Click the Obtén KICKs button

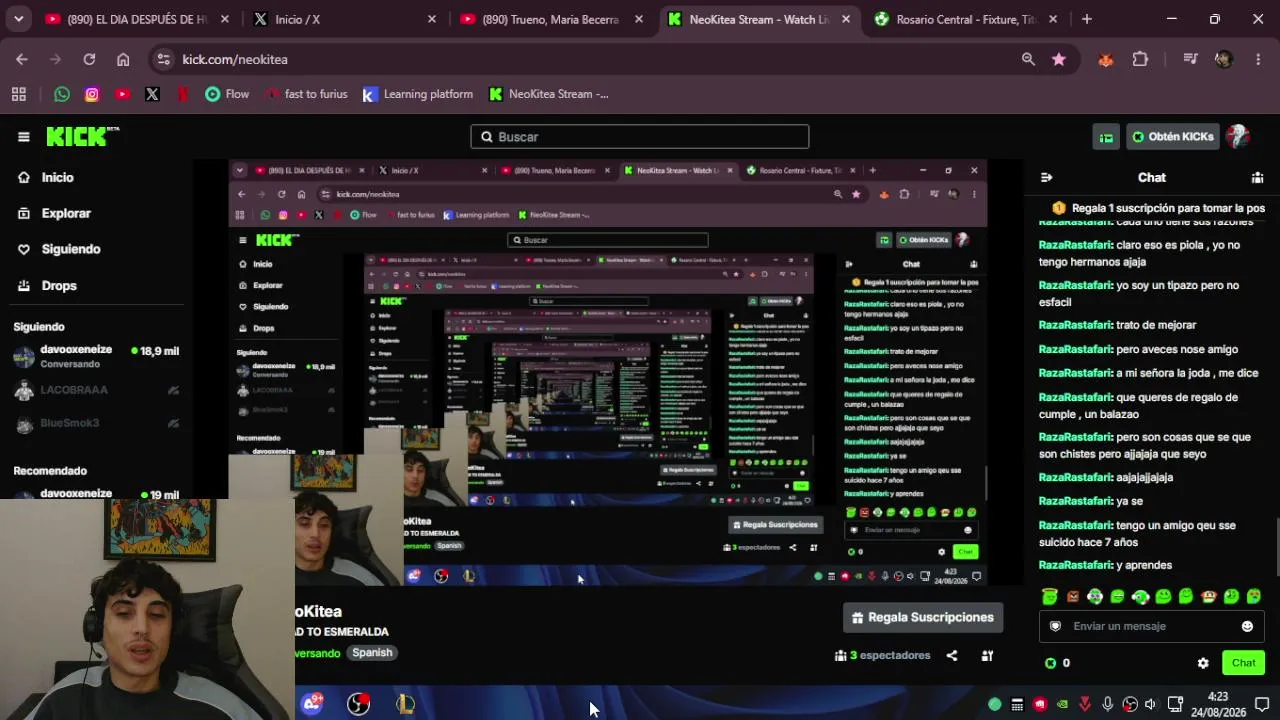pos(1172,137)
